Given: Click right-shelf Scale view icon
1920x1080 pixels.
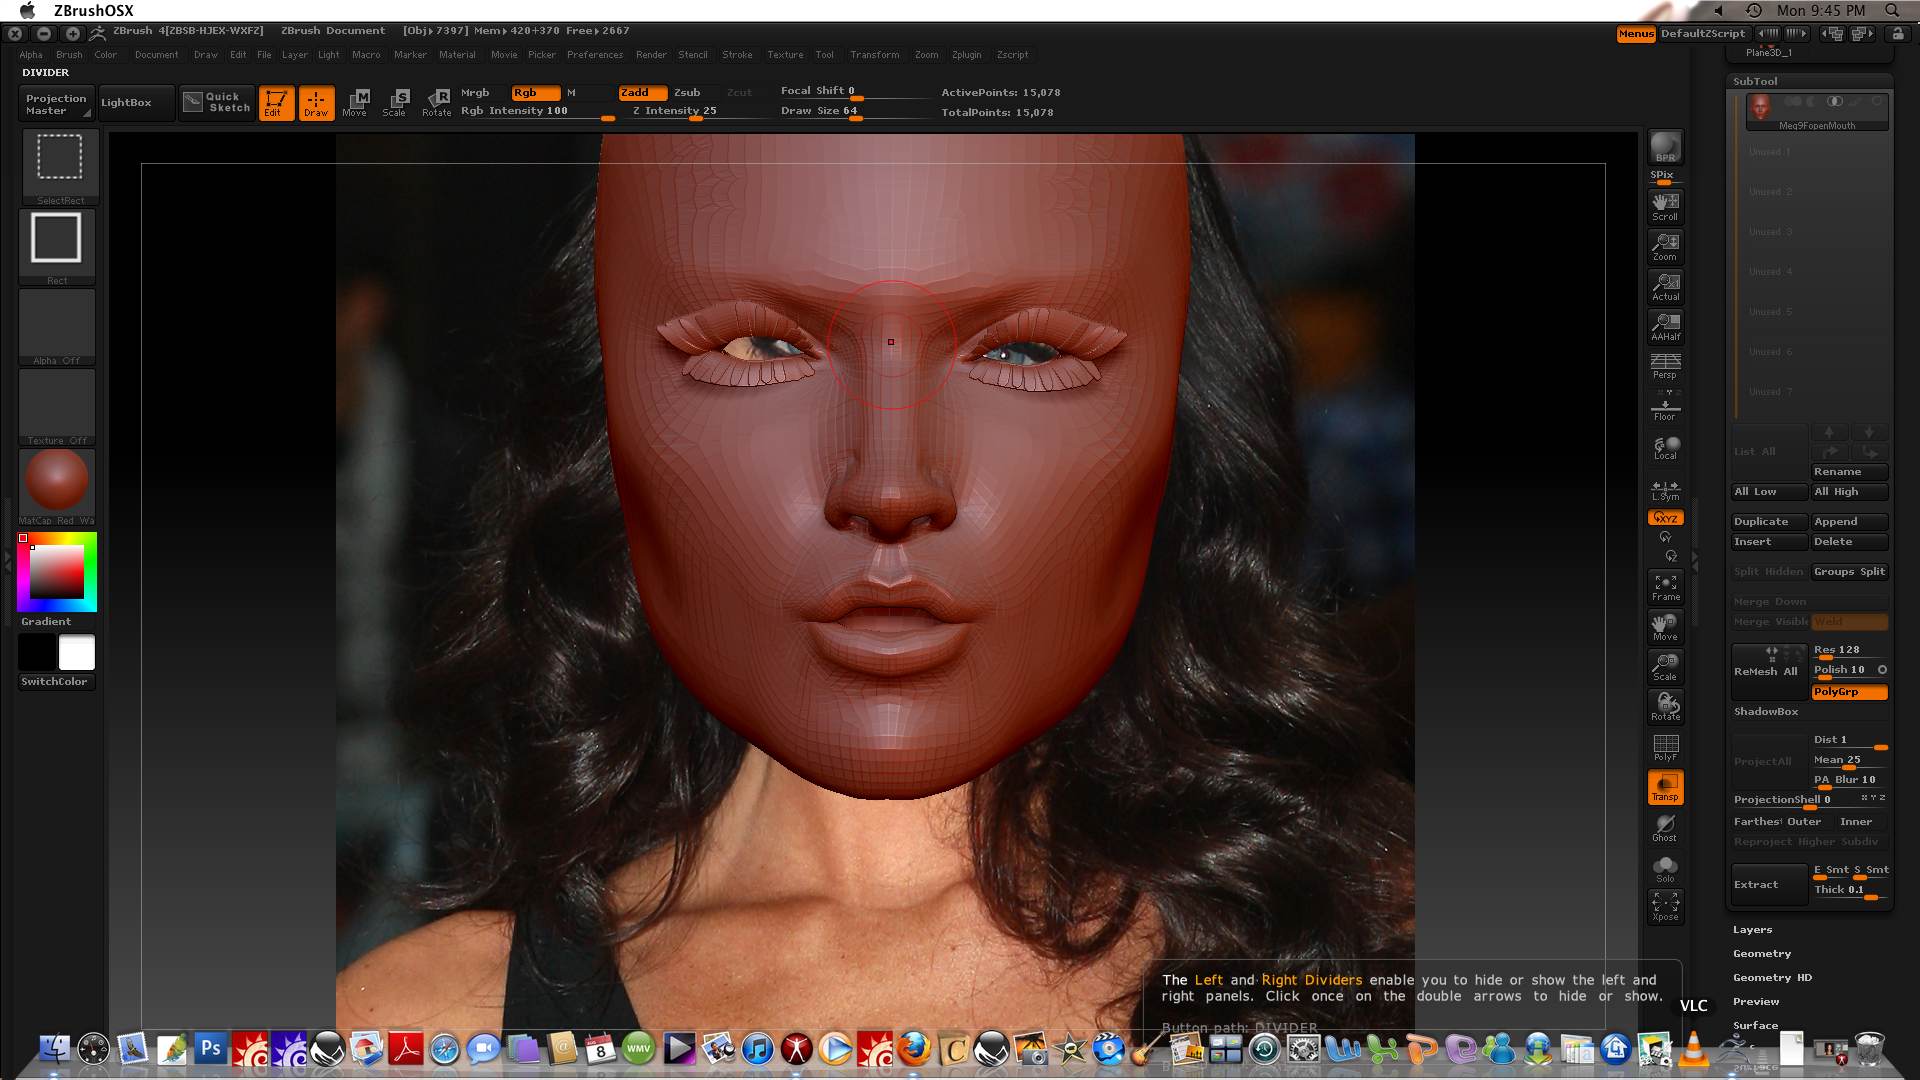Looking at the screenshot, I should pos(1665,667).
